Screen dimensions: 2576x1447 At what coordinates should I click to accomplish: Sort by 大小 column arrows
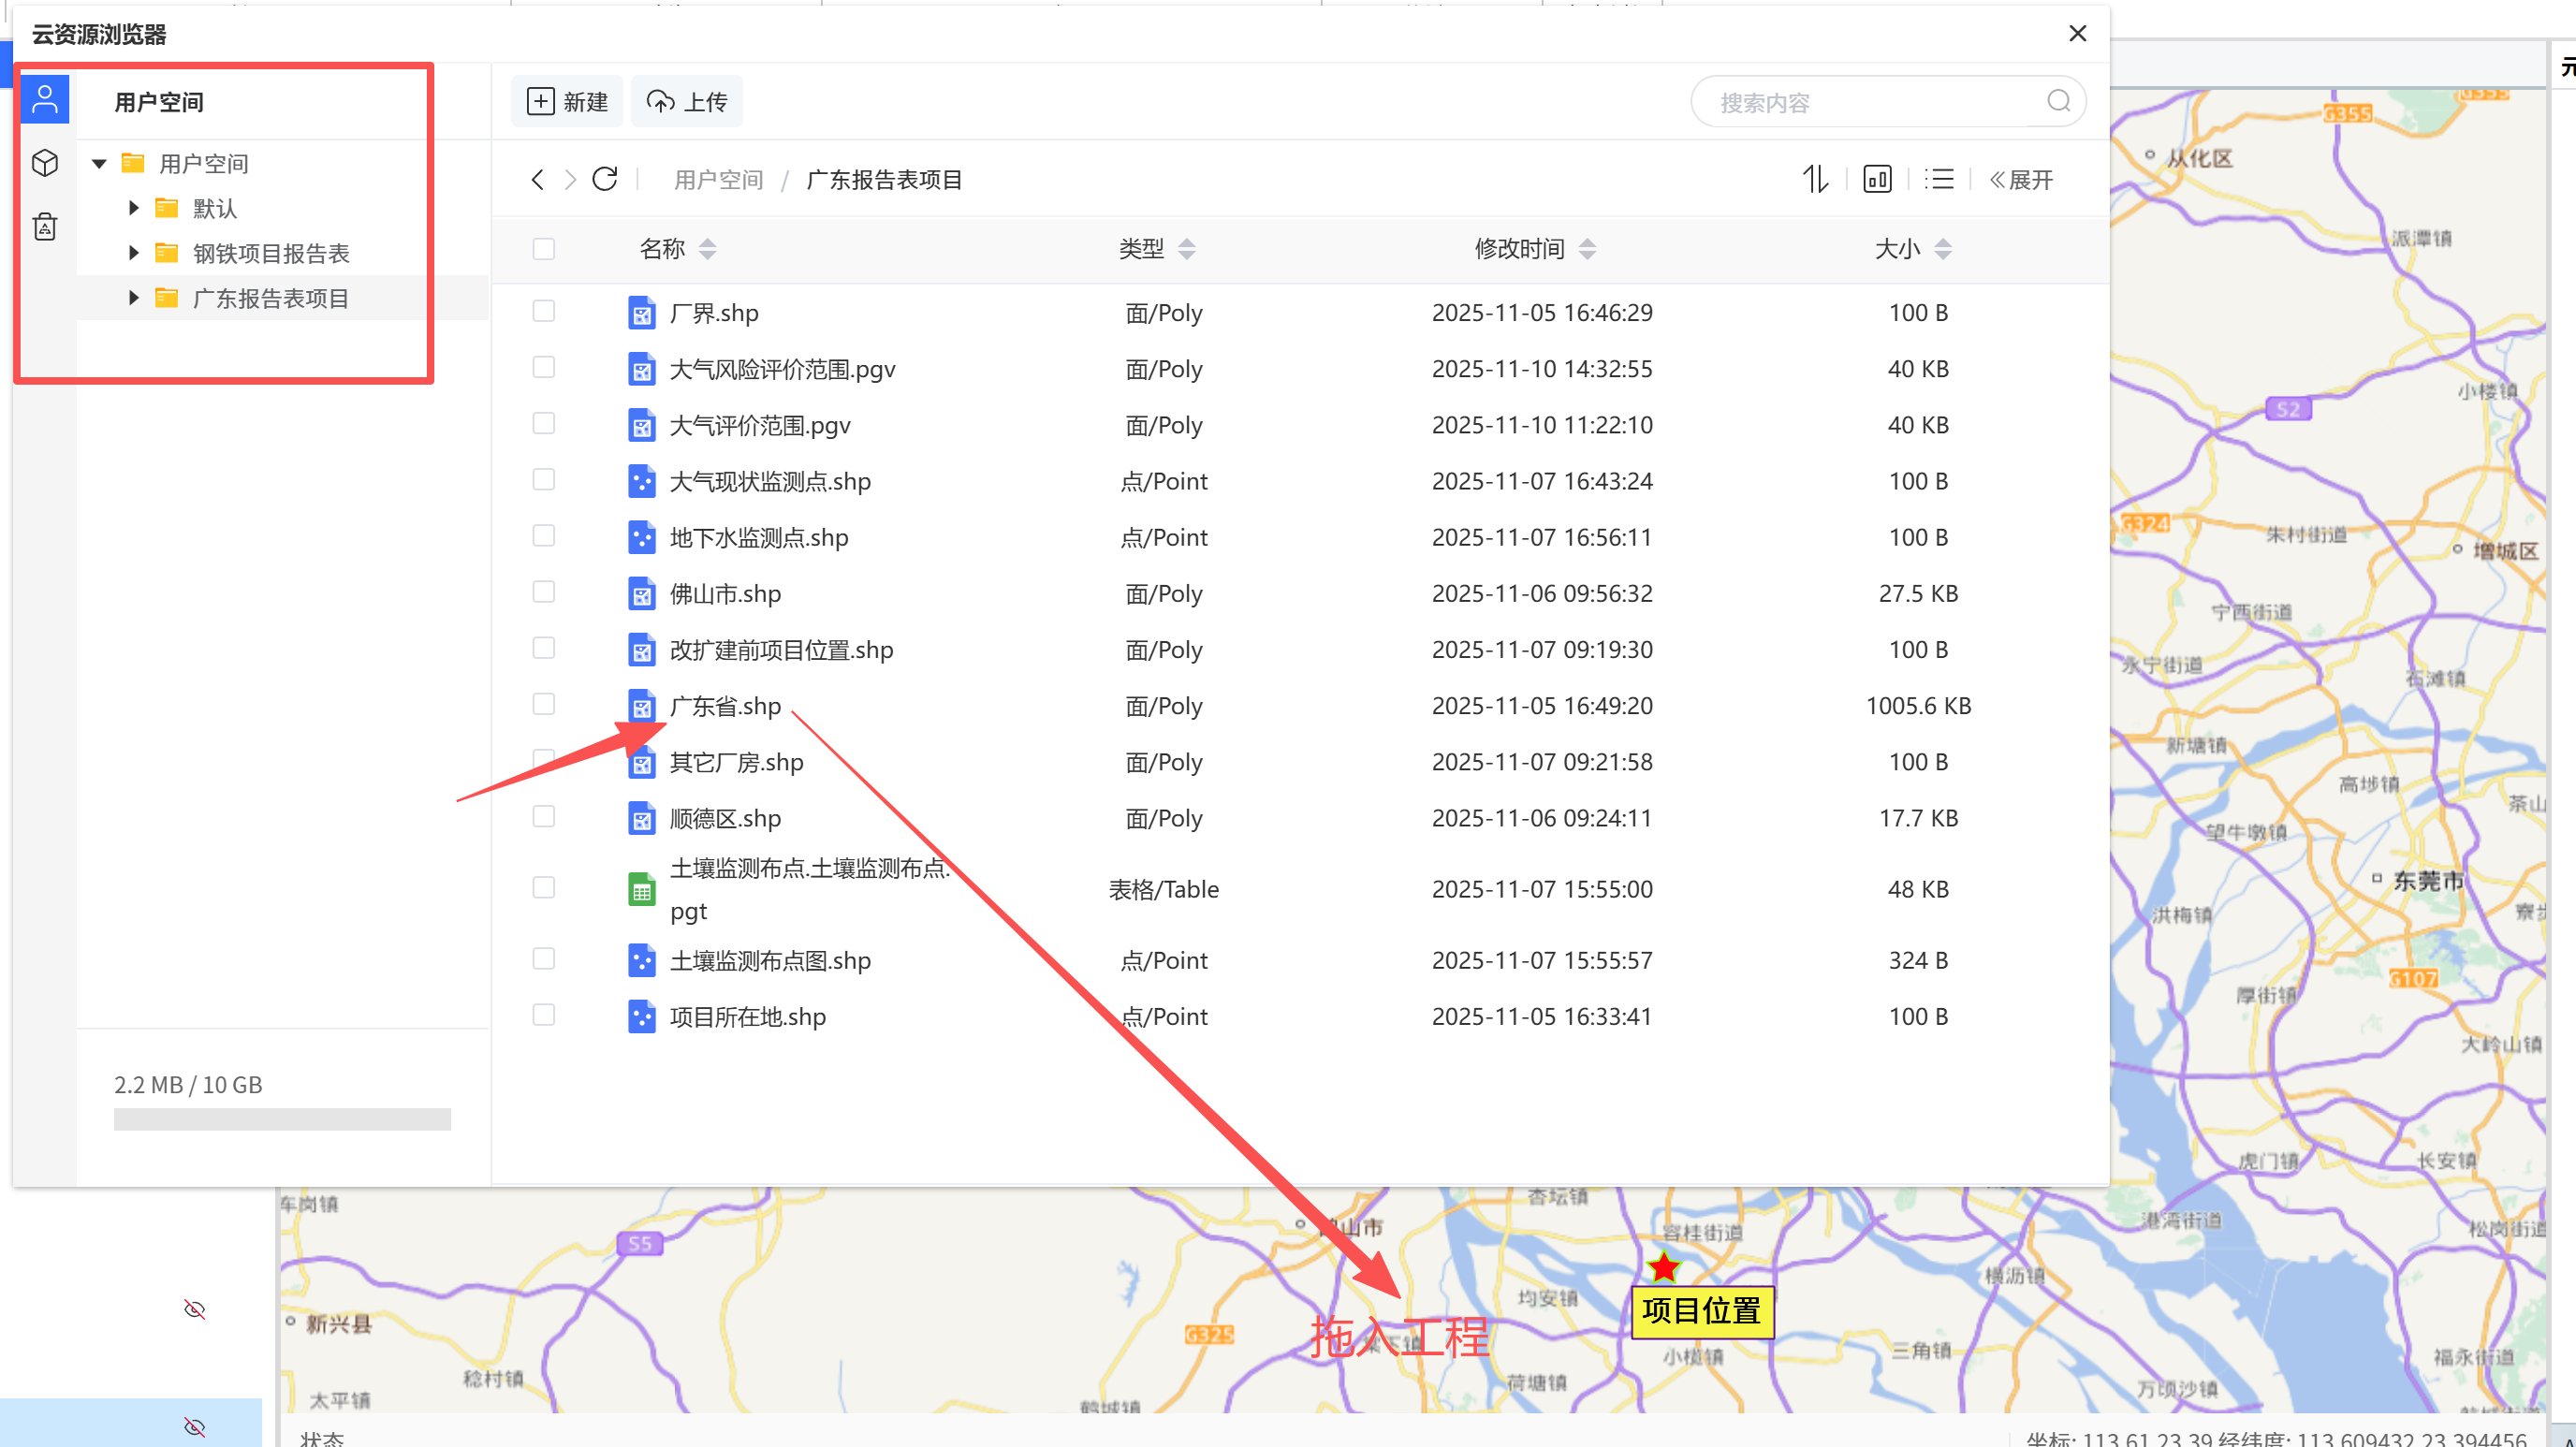(1943, 249)
